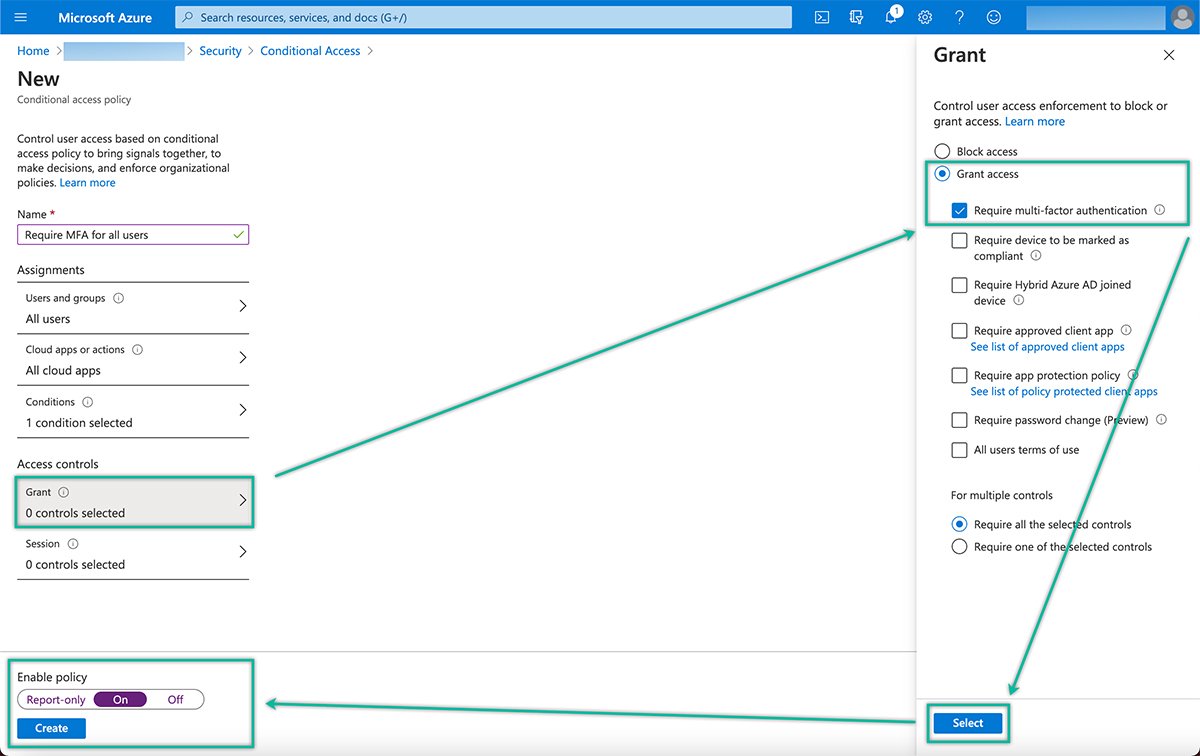The image size is (1200, 756).
Task: Open the Help pane
Action: 958,16
